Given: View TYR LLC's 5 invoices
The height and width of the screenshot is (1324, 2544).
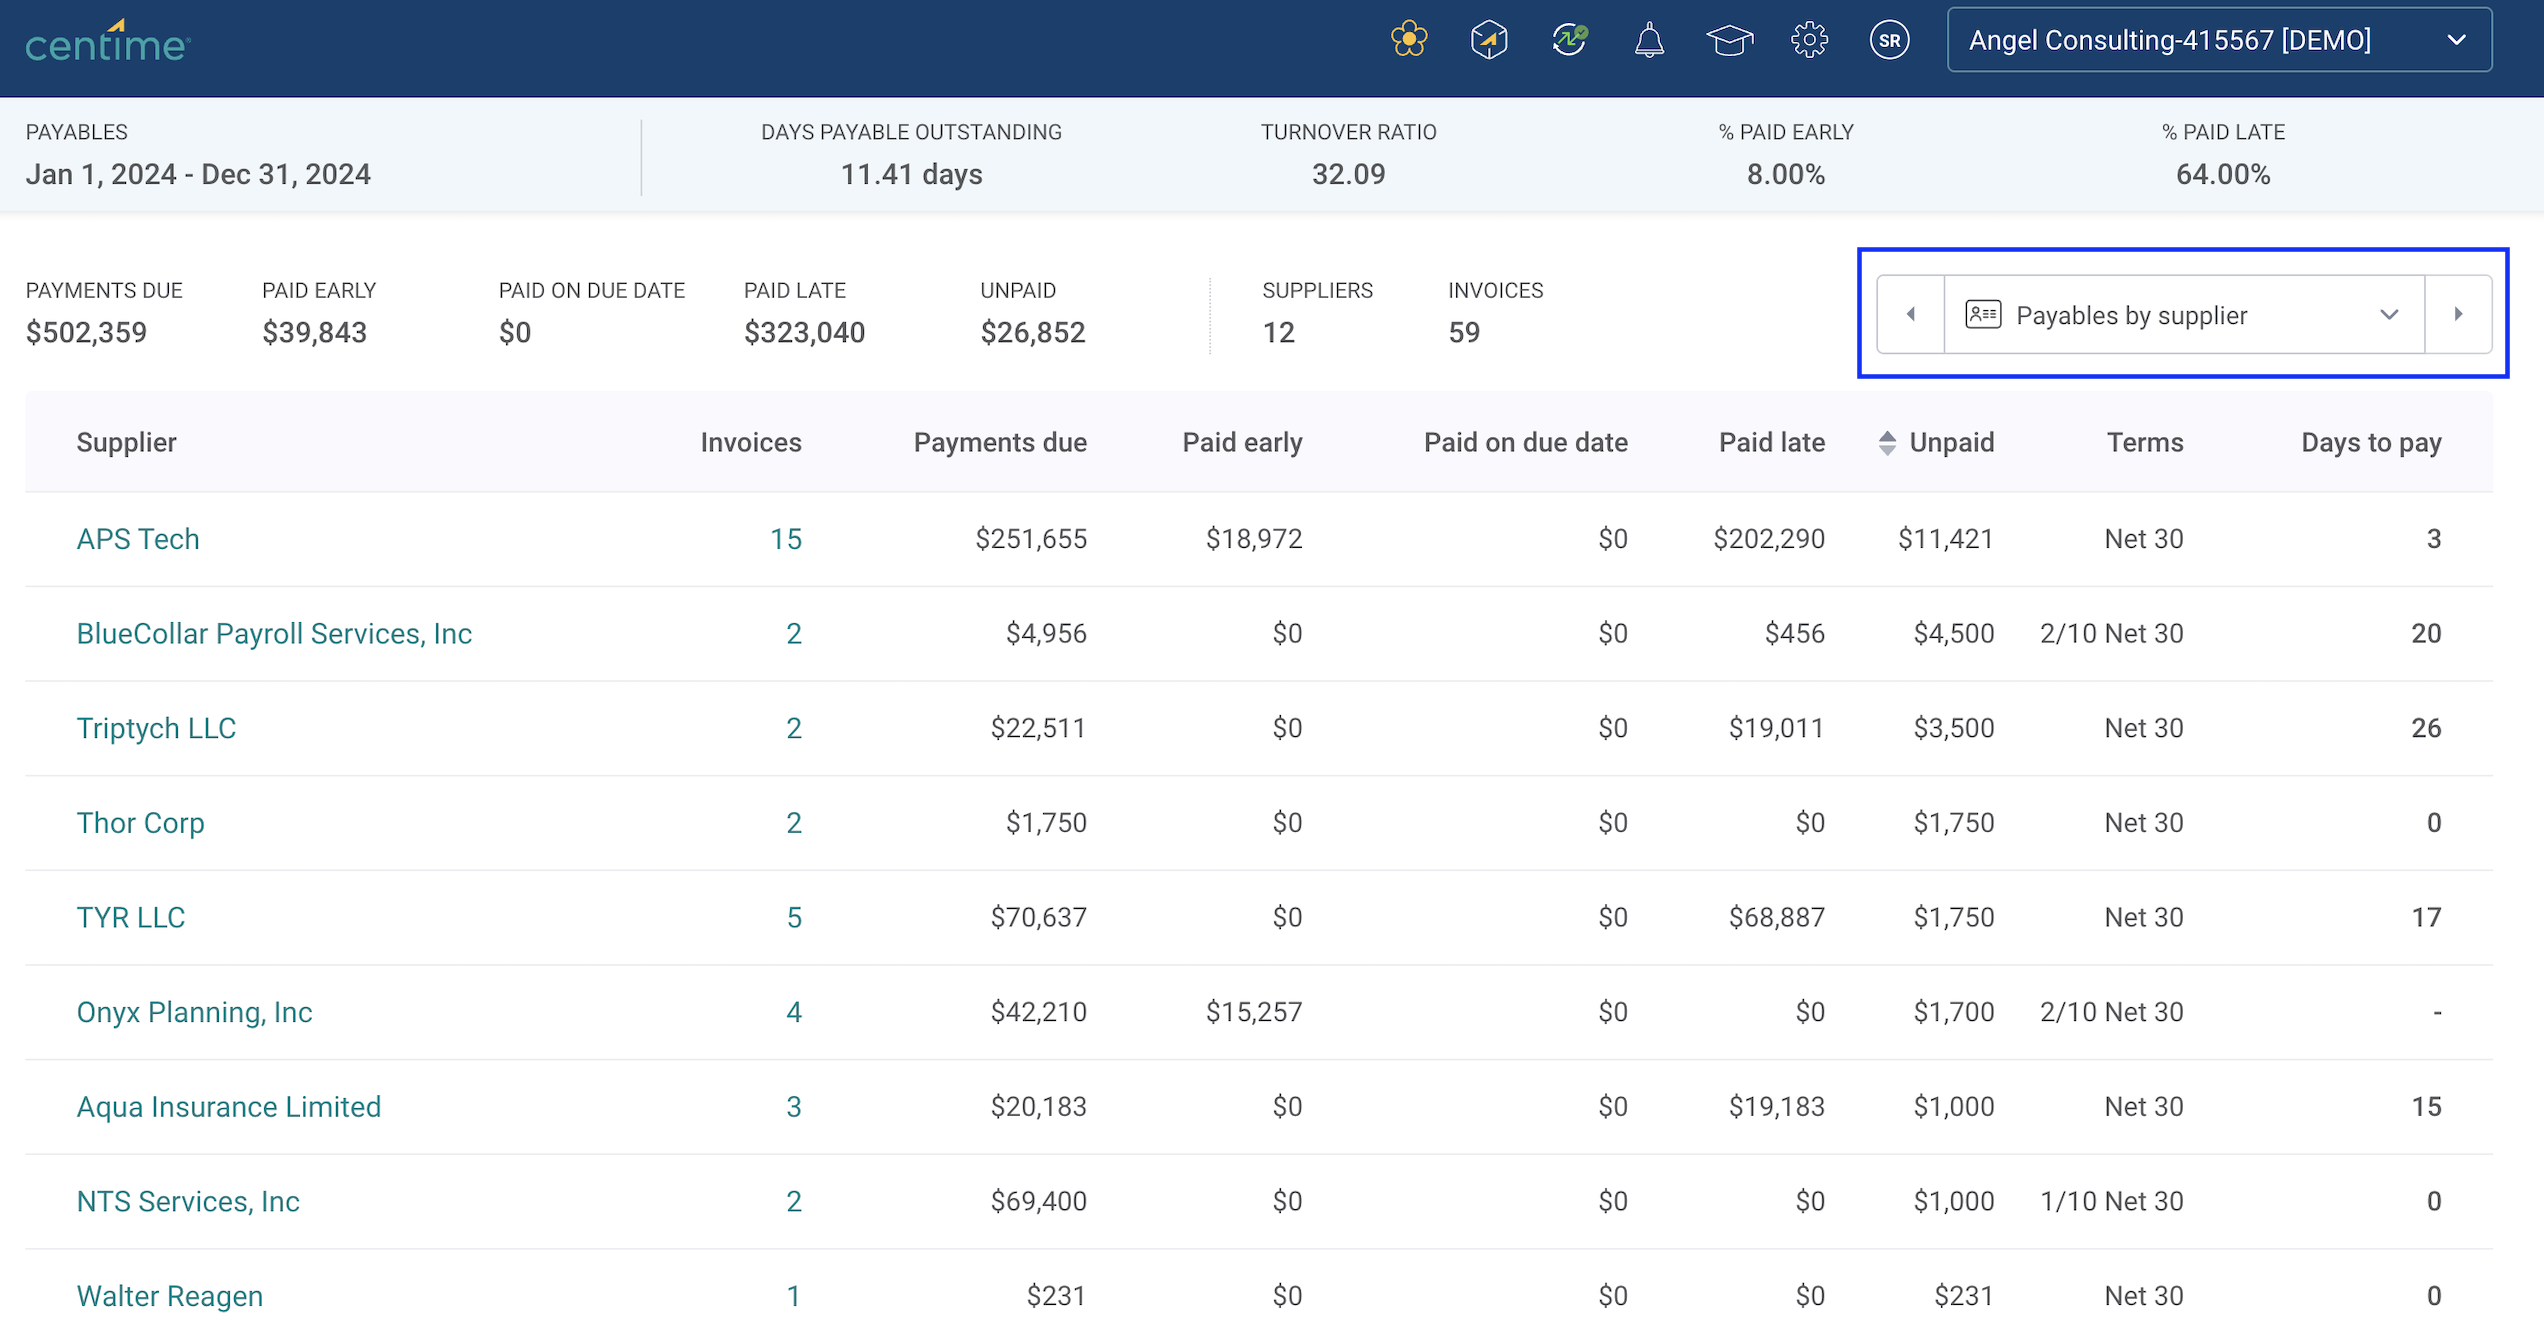Looking at the screenshot, I should (794, 917).
